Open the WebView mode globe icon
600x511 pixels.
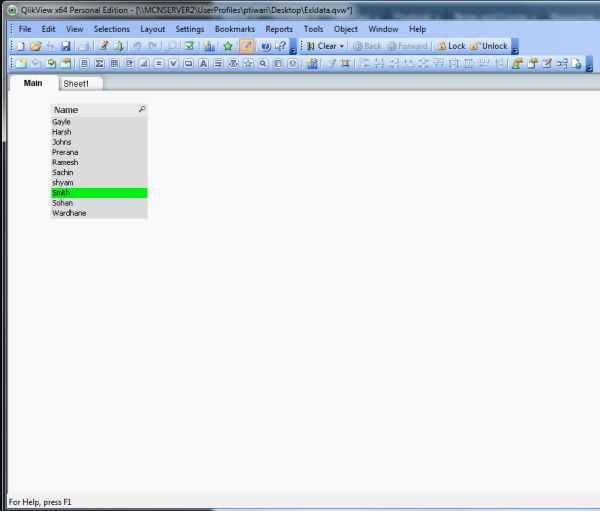pos(576,64)
